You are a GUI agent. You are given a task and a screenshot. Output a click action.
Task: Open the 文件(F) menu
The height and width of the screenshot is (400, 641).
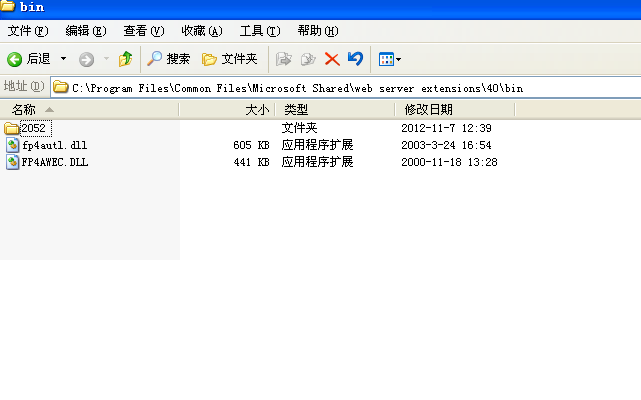[x=28, y=31]
